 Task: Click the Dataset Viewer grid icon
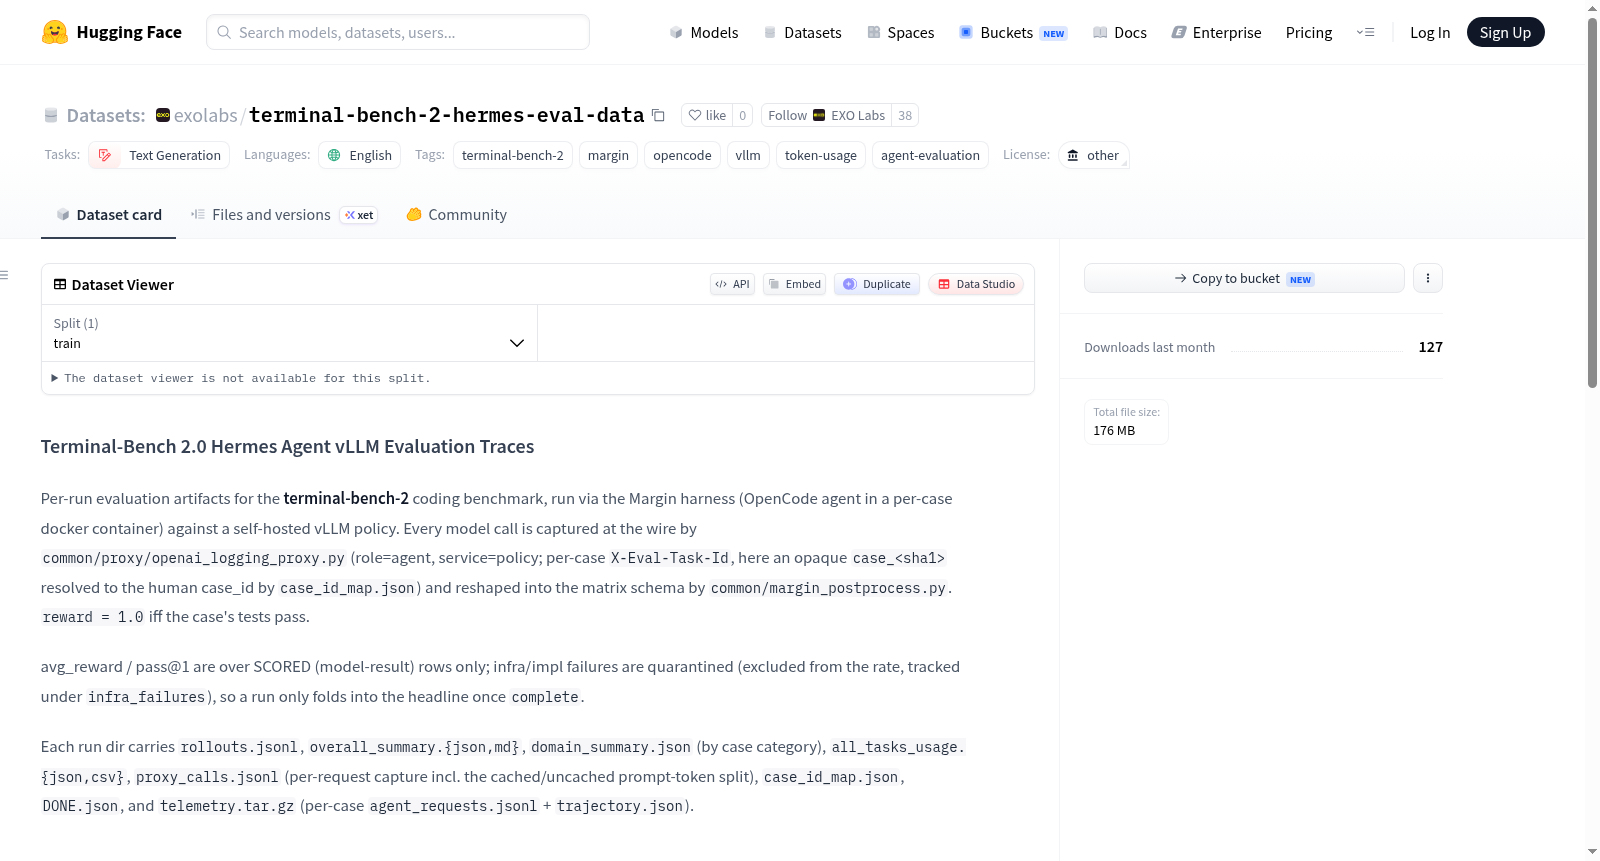tap(60, 284)
